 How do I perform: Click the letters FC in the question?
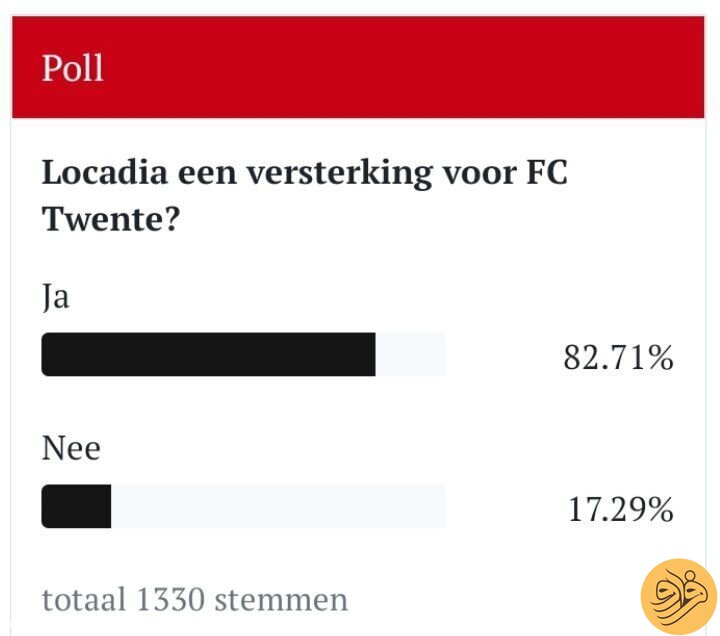click(547, 172)
